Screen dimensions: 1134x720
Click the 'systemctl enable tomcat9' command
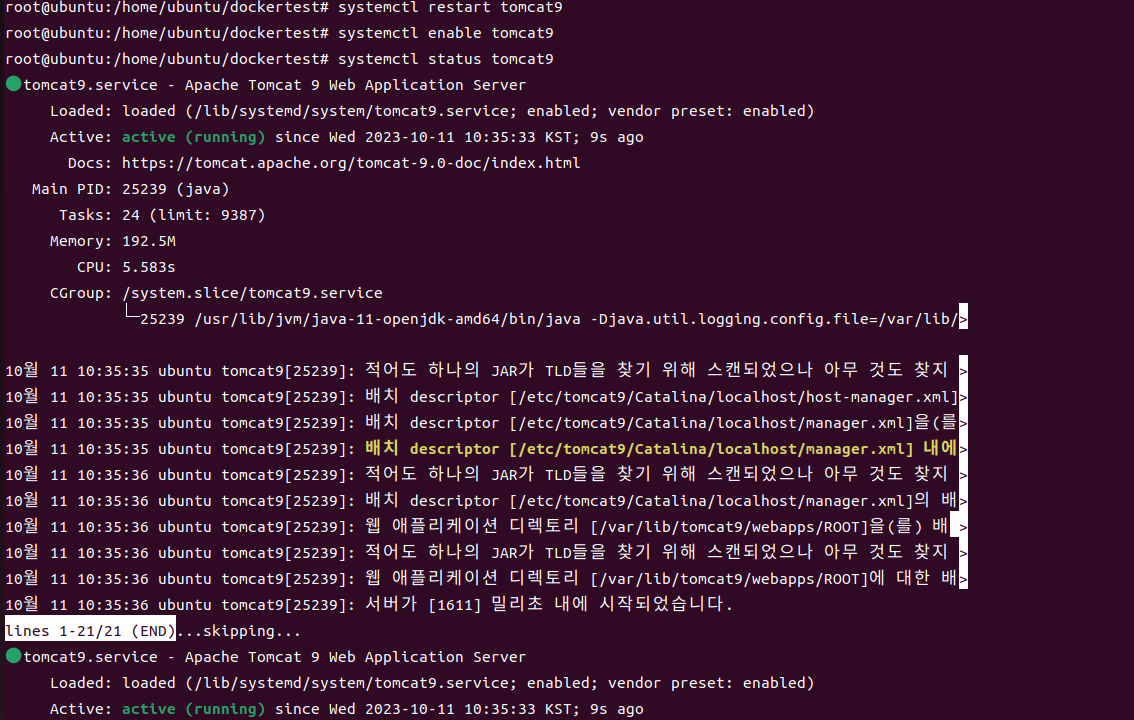click(446, 33)
